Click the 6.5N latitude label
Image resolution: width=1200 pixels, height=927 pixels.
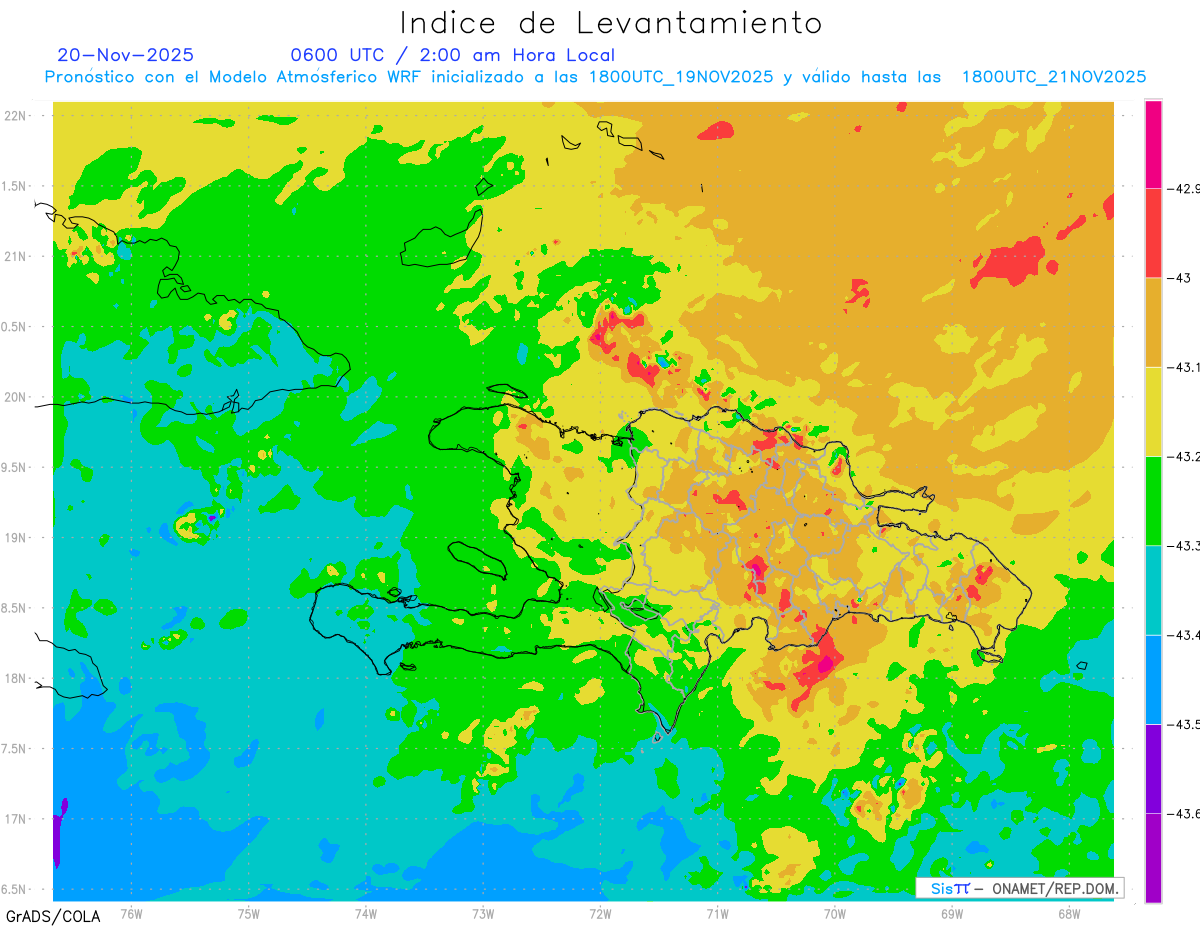(15, 890)
